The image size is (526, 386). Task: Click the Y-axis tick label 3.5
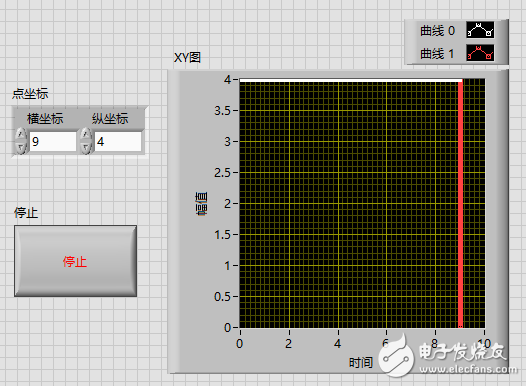click(223, 111)
